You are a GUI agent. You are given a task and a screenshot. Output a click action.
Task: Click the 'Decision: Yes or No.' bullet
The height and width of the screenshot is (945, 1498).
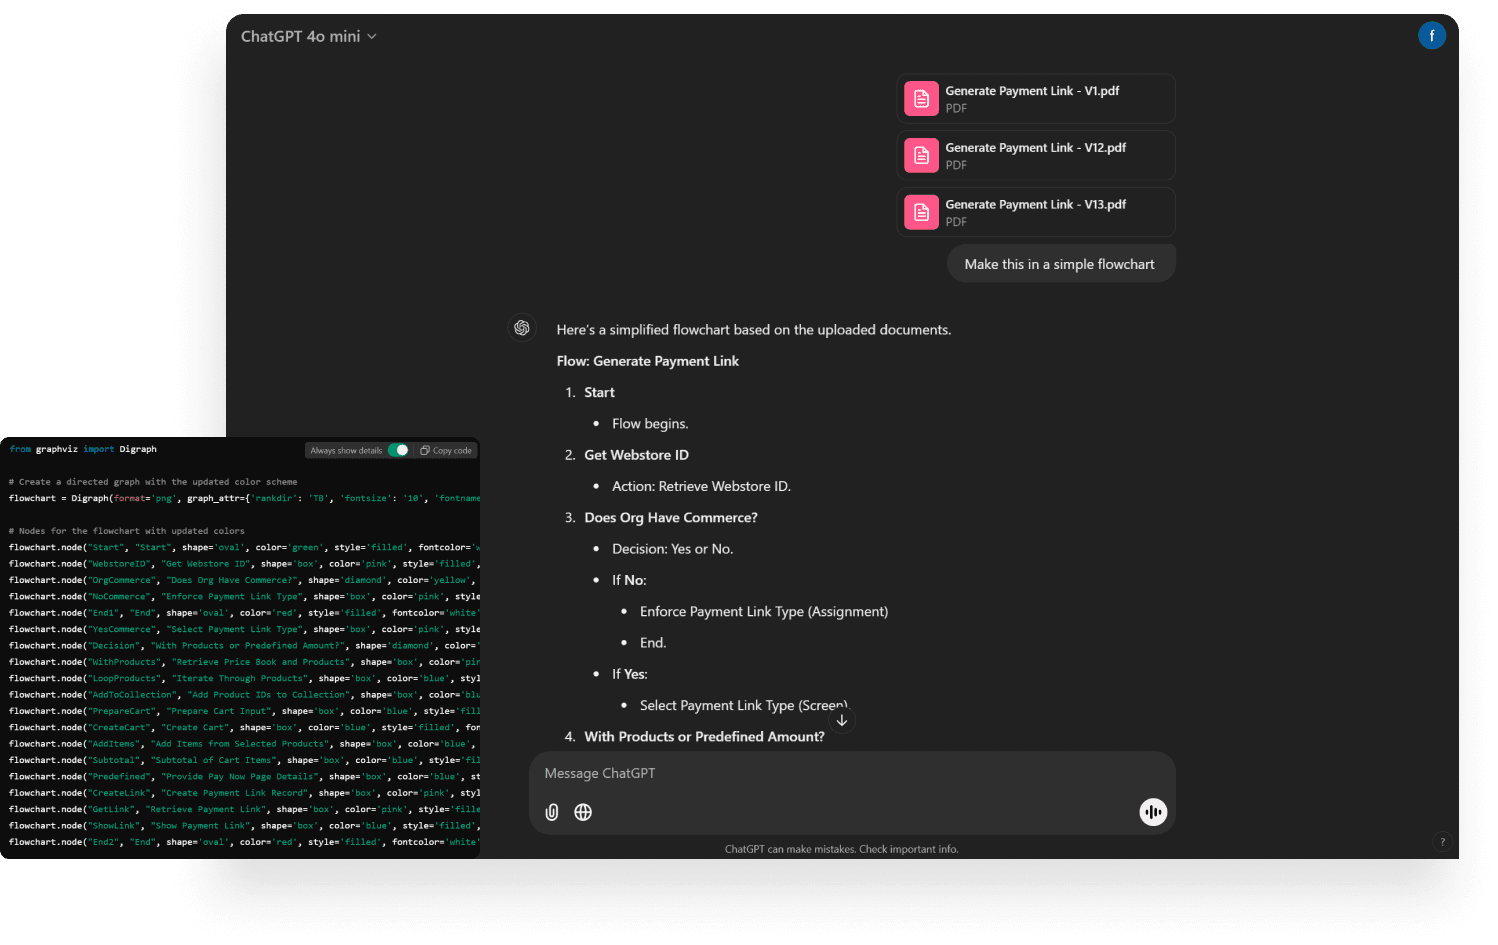pyautogui.click(x=673, y=549)
